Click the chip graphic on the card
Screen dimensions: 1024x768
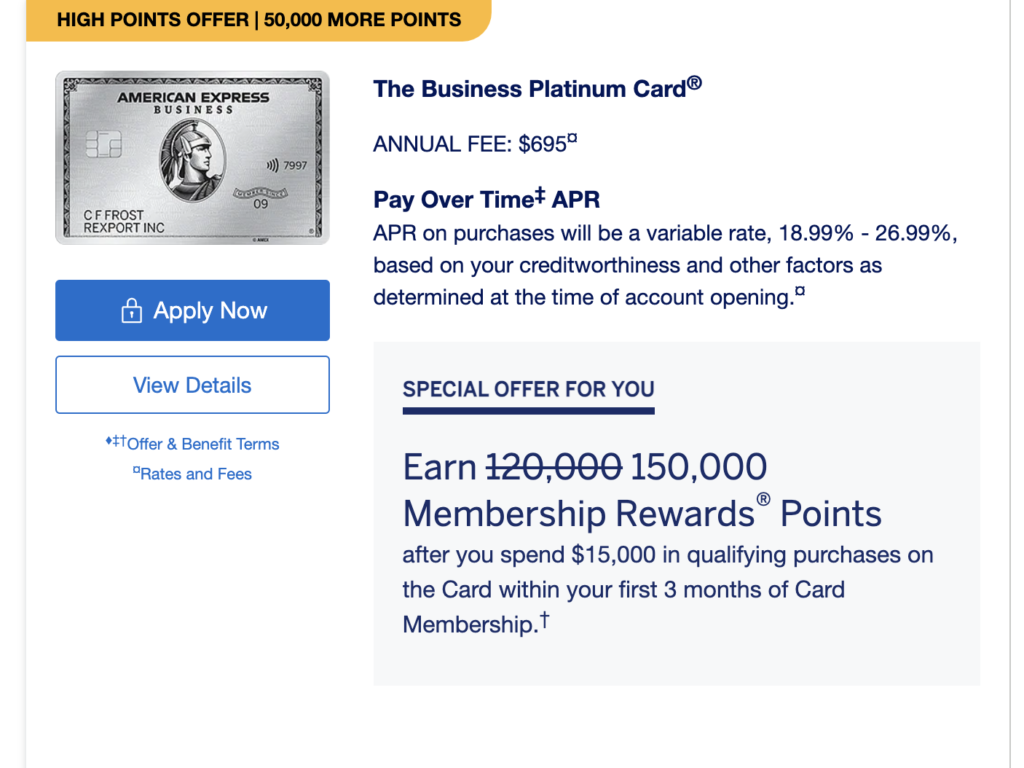[104, 144]
